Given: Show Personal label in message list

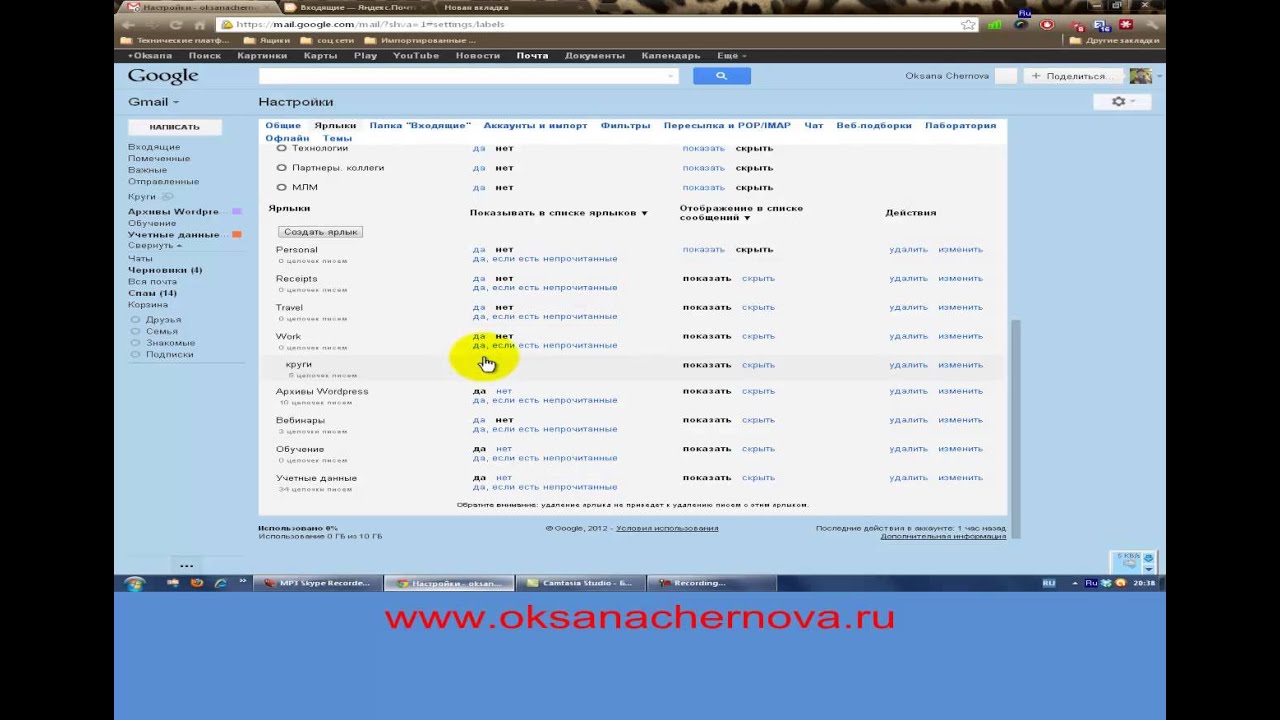Looking at the screenshot, I should [x=703, y=249].
